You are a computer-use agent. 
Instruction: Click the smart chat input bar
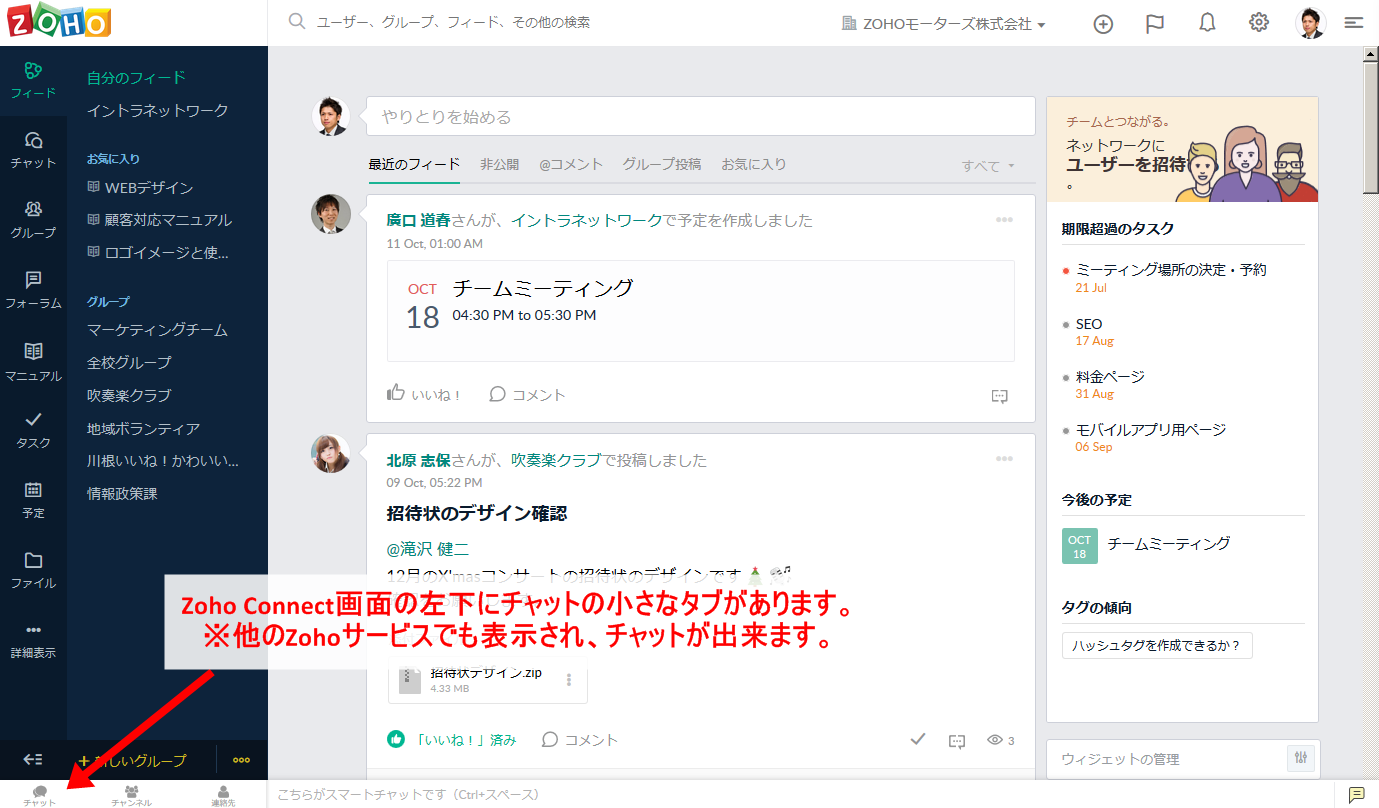(800, 794)
